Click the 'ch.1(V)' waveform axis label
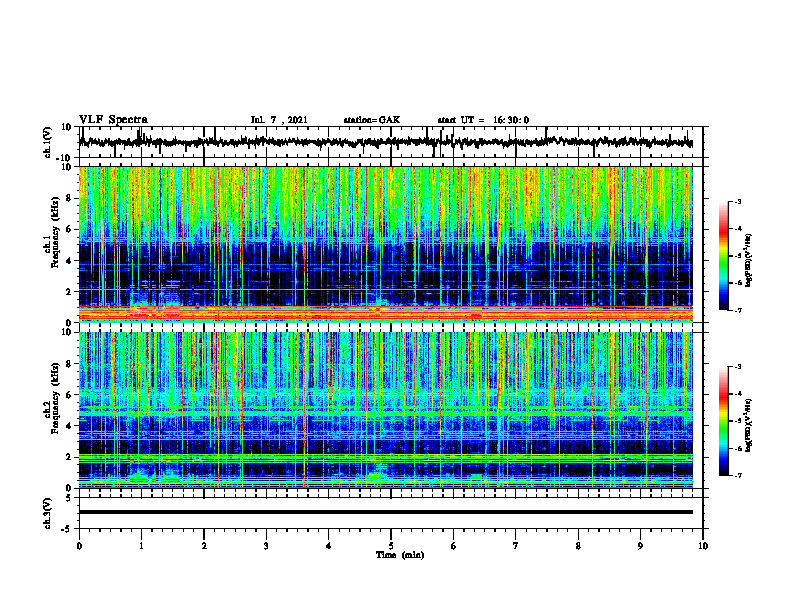 (x=48, y=142)
